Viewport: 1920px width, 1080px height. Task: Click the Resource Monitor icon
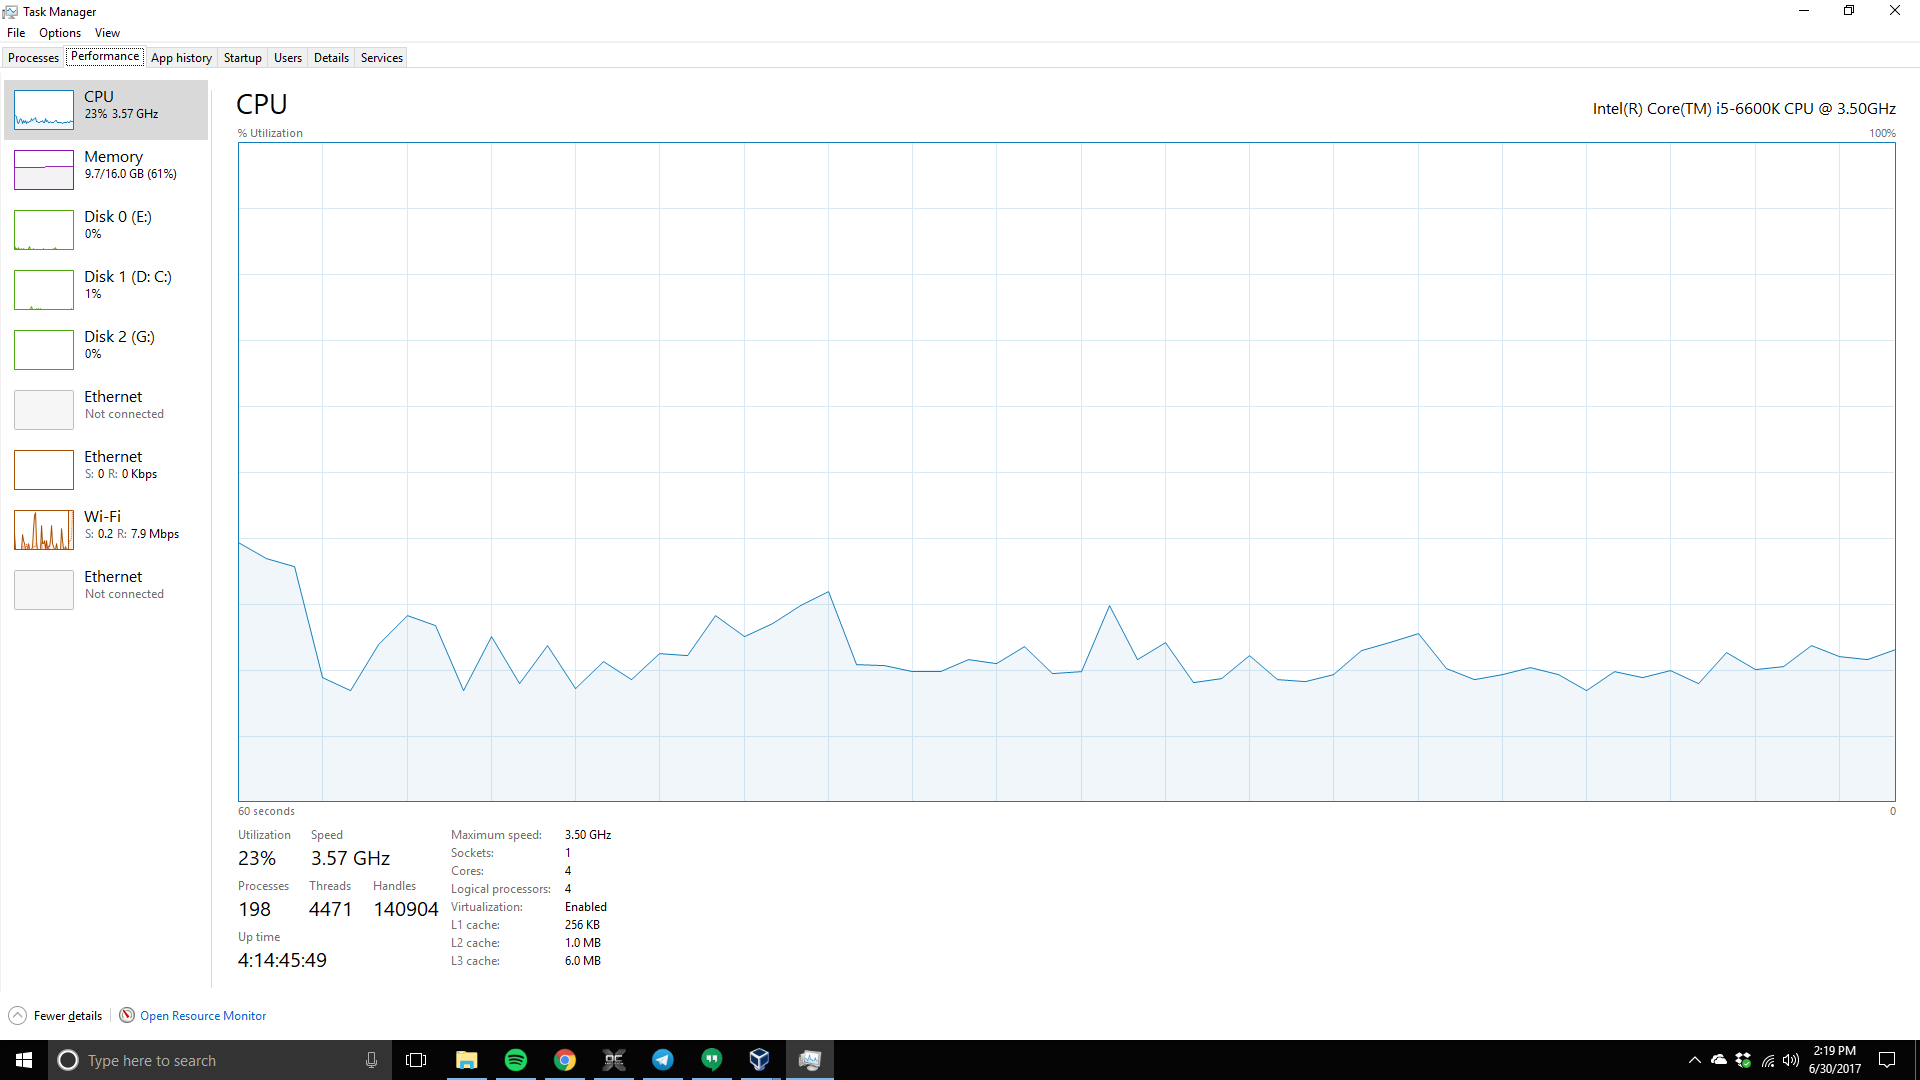[127, 1015]
